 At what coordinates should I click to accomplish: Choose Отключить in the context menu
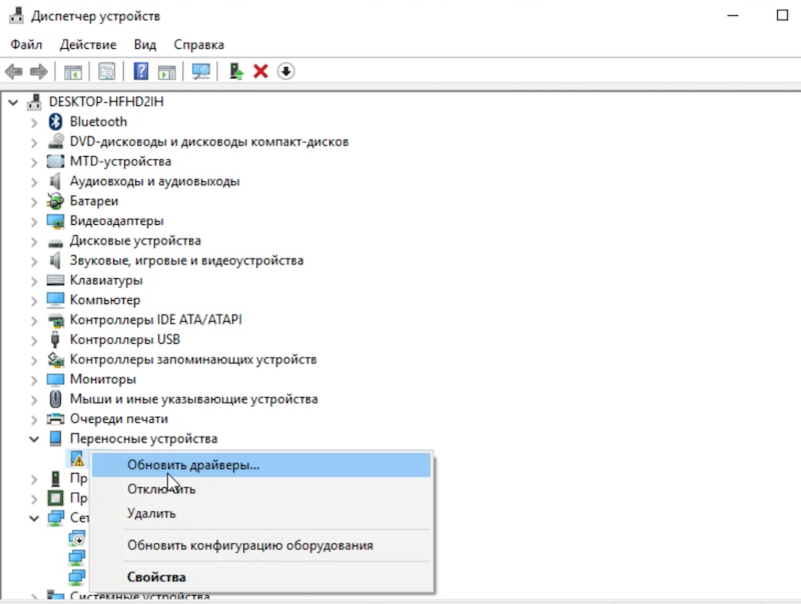tap(261, 489)
